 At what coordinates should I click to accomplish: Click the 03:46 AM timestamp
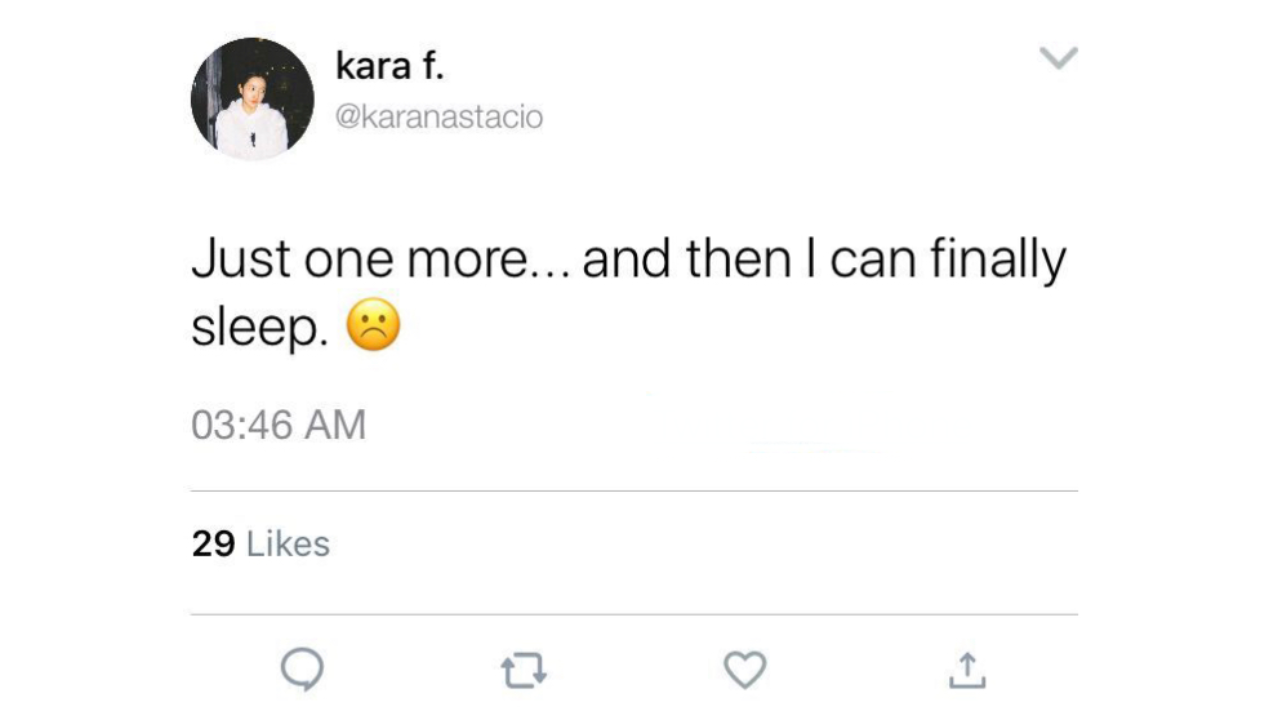pyautogui.click(x=278, y=425)
